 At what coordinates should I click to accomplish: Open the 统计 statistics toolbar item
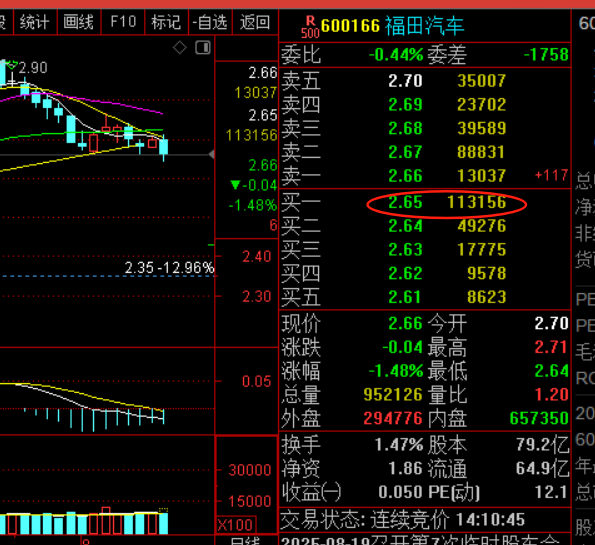pos(35,22)
